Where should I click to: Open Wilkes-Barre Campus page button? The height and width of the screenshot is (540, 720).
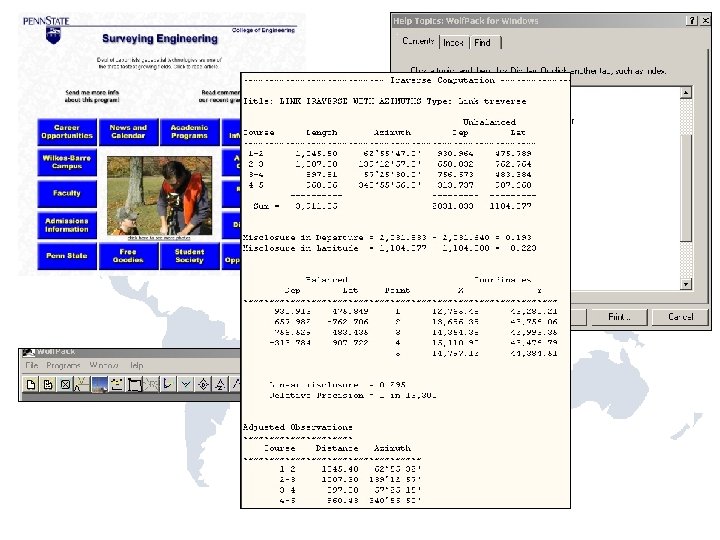(67, 162)
